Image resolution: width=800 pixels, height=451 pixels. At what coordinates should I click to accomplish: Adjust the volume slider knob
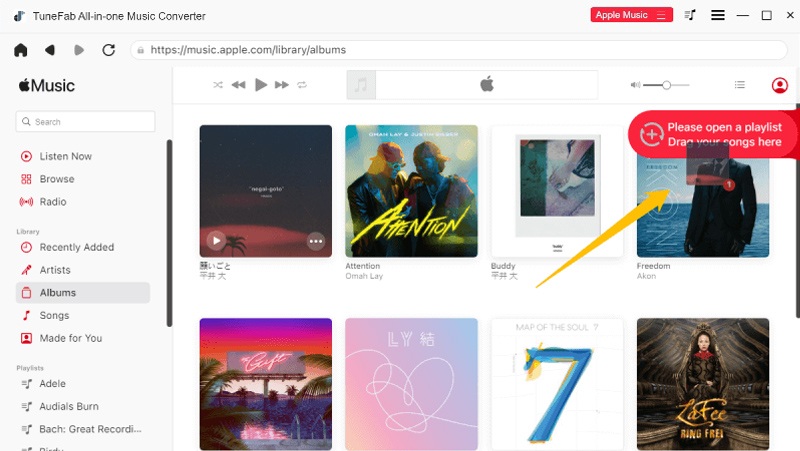666,85
